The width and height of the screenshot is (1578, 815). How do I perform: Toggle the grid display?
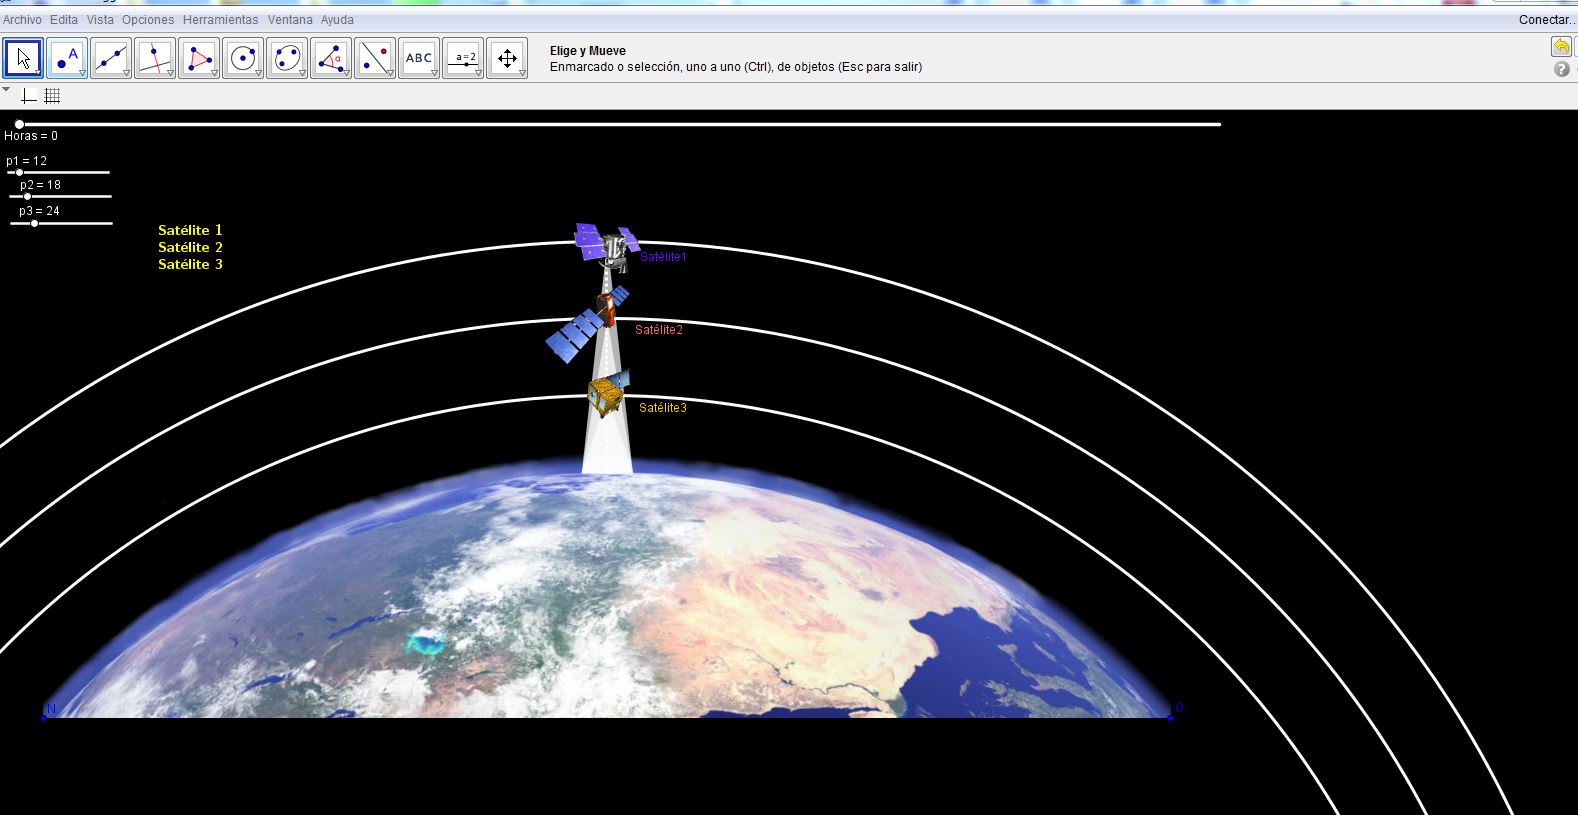(53, 96)
